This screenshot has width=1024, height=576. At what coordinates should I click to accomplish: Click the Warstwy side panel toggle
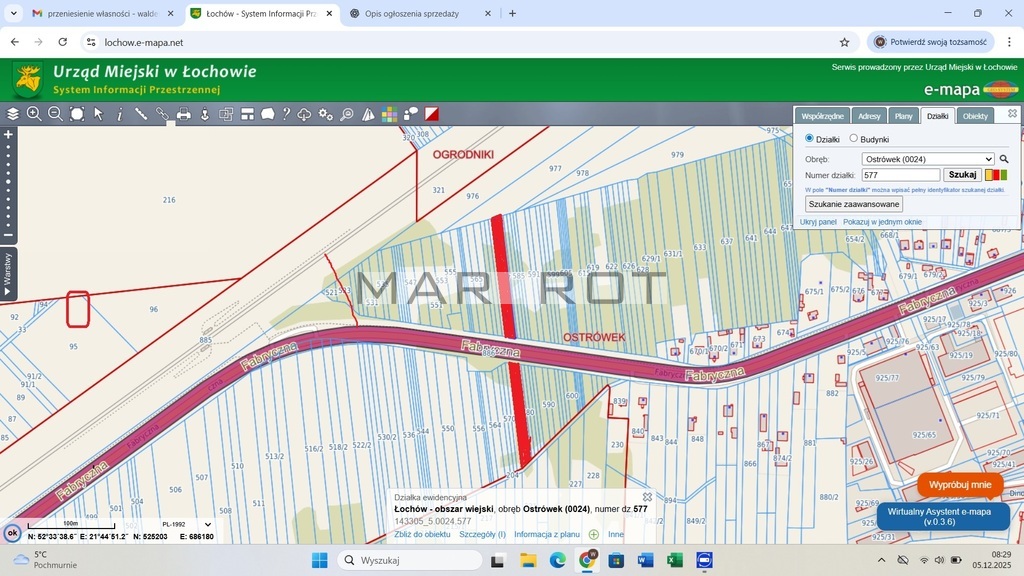point(8,275)
